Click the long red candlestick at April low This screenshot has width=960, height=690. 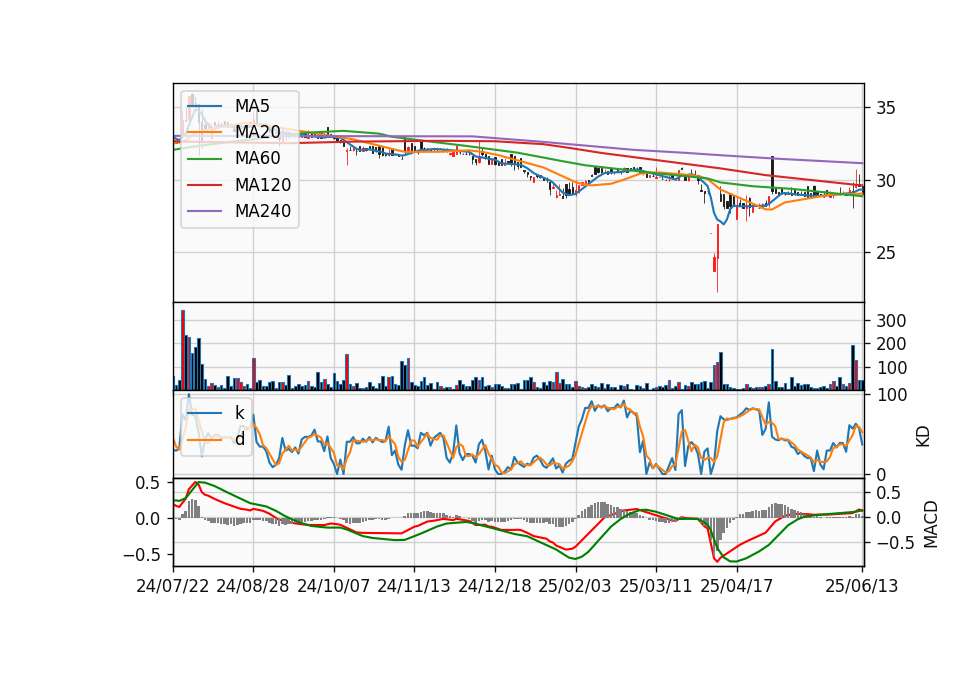[718, 257]
